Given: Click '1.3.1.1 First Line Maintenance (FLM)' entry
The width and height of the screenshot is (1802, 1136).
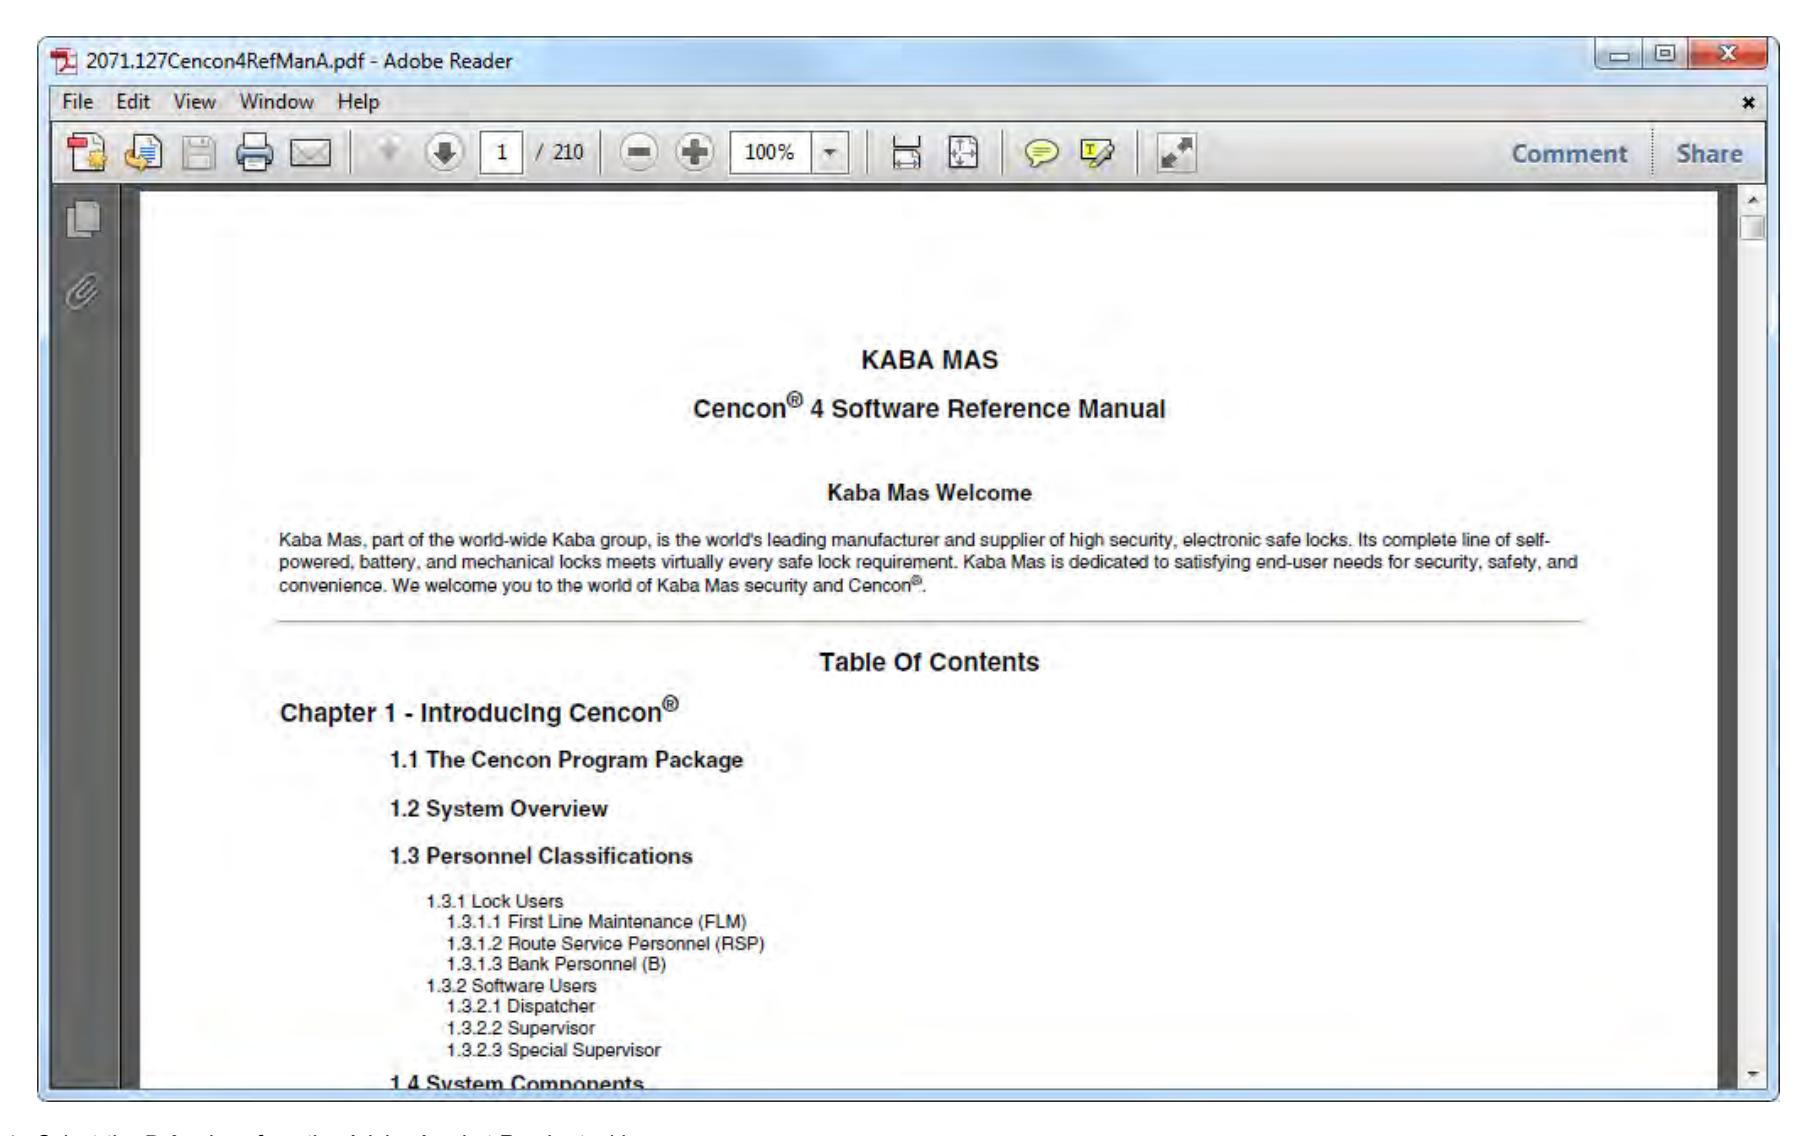Looking at the screenshot, I should click(597, 922).
